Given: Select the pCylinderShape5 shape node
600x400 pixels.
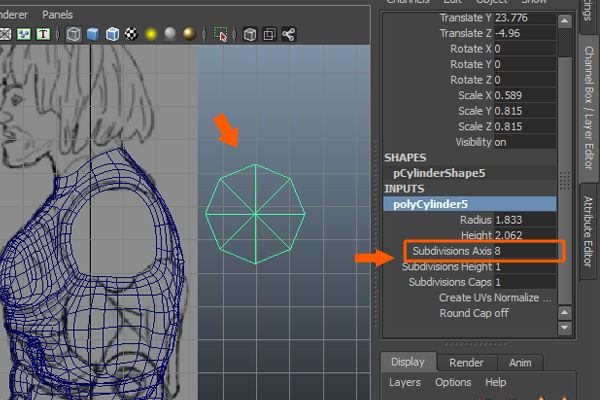Looking at the screenshot, I should [x=442, y=173].
